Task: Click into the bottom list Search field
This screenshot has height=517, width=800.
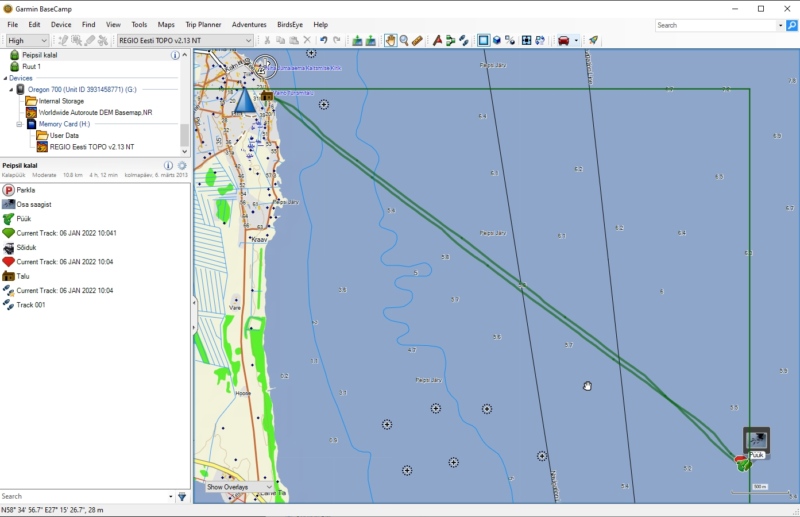Action: (84, 496)
